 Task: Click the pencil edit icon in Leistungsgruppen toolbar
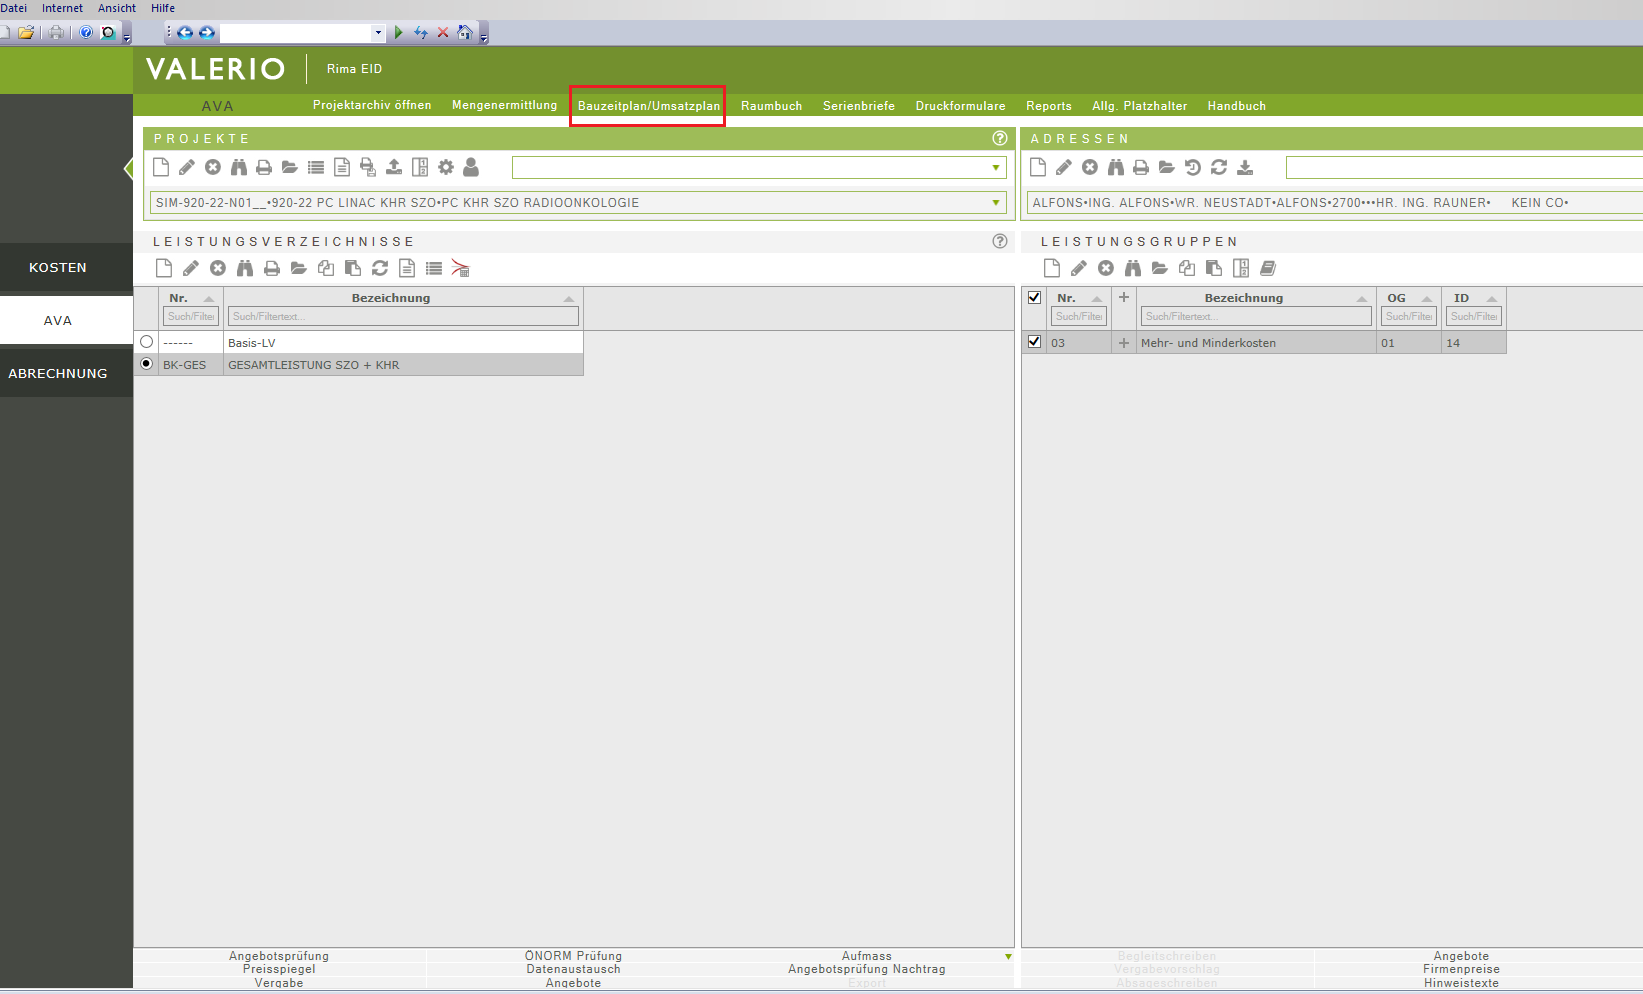1078,268
